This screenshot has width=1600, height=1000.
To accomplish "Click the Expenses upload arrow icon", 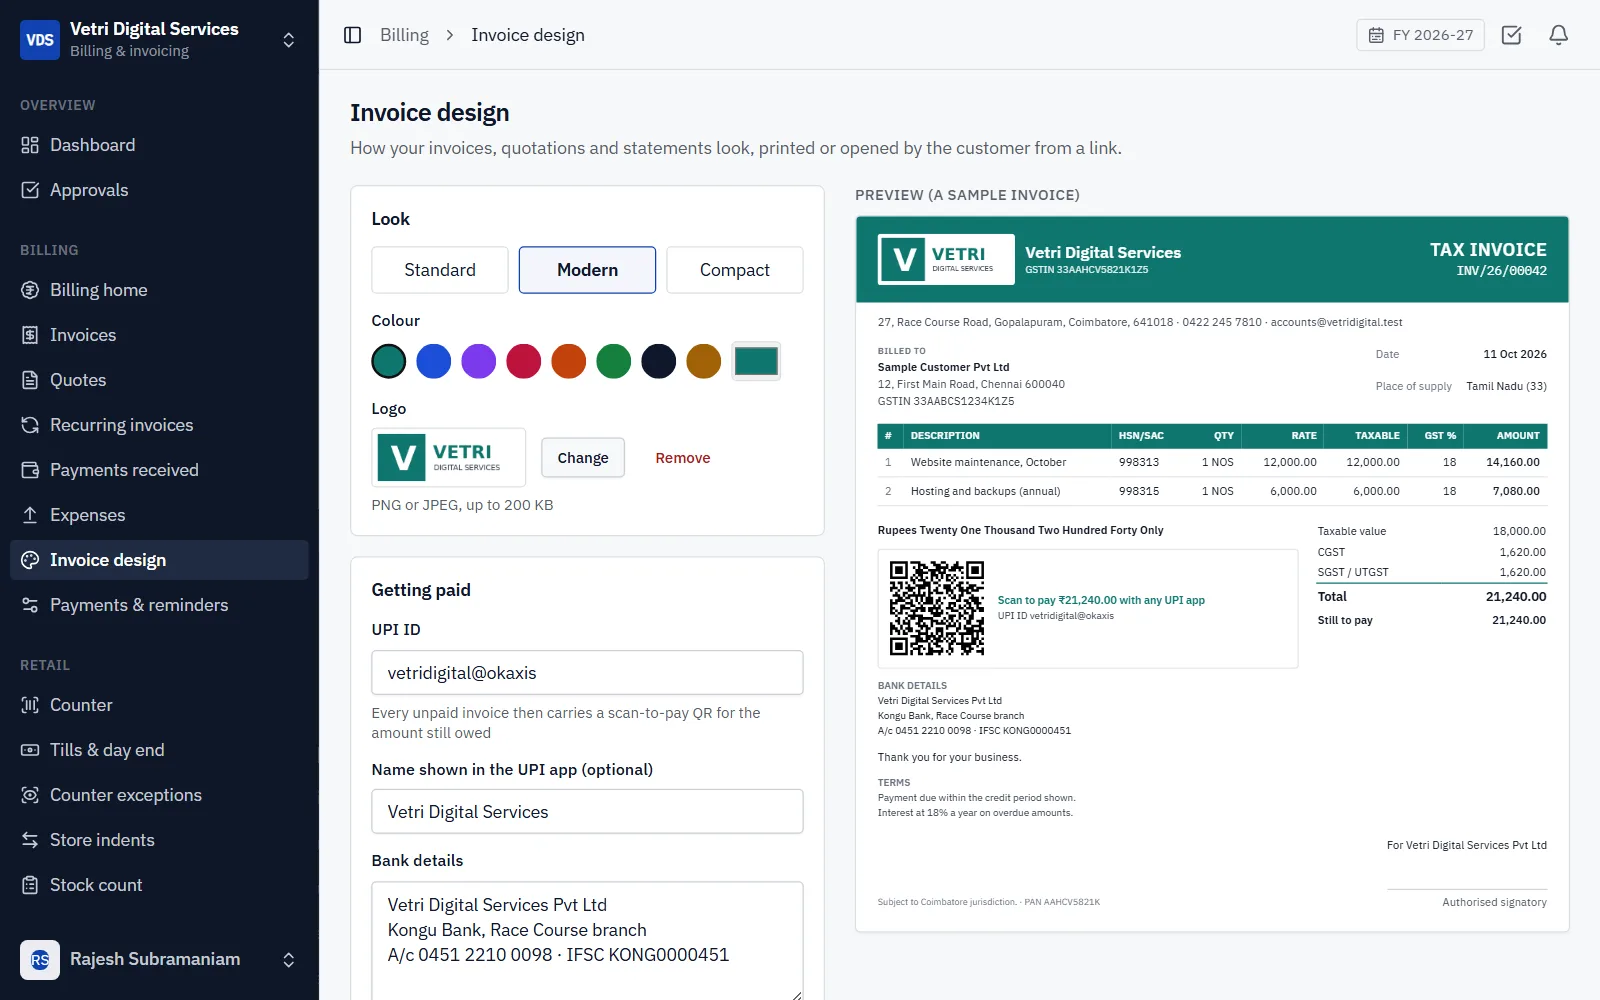I will point(30,515).
